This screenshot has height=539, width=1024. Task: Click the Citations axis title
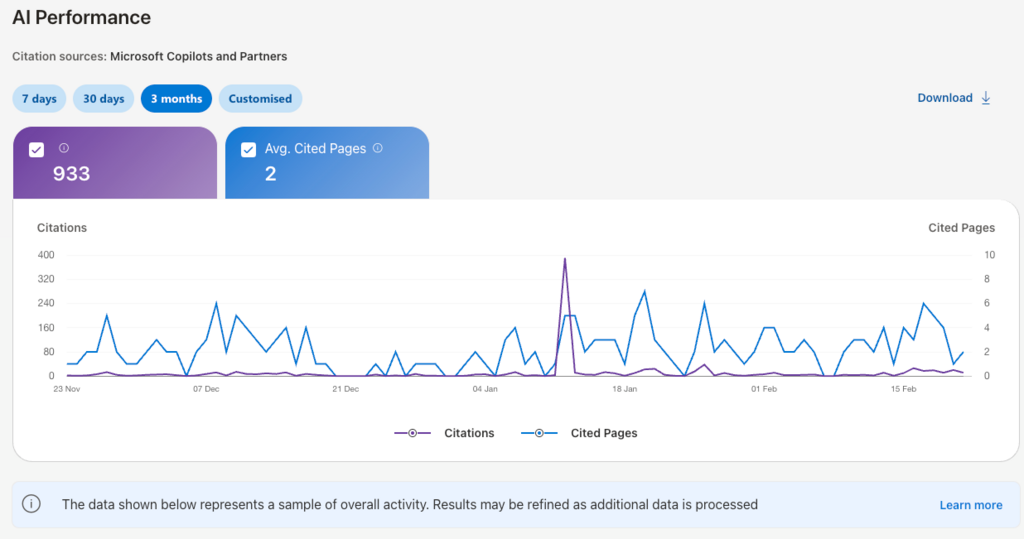point(61,228)
